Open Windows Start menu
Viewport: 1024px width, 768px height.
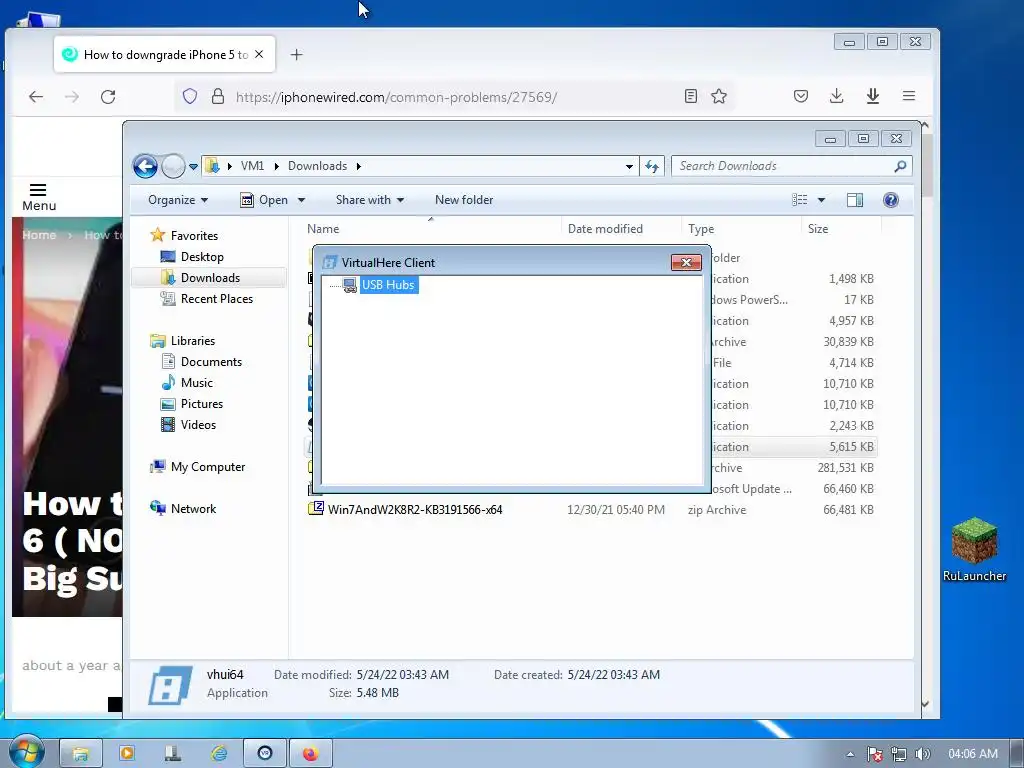(x=26, y=752)
